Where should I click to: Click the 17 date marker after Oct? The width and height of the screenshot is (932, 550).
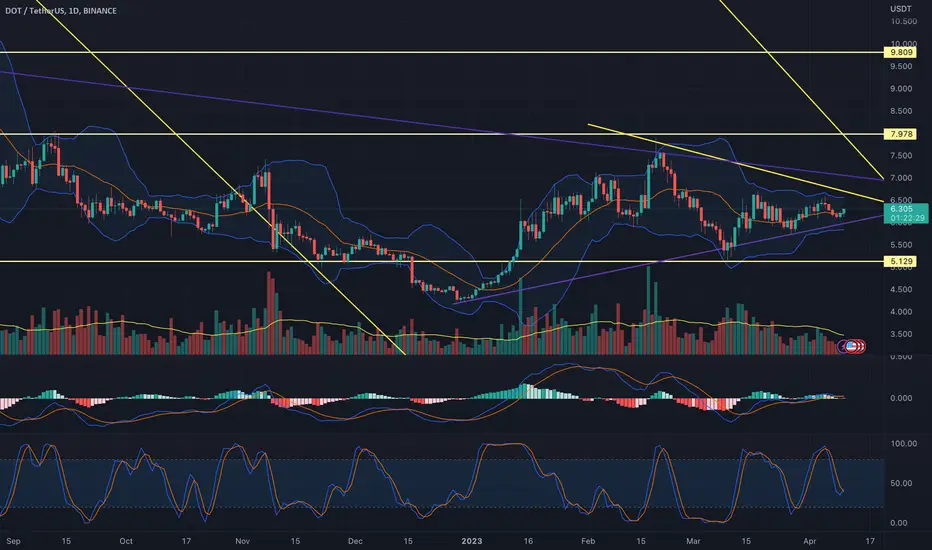[186, 541]
